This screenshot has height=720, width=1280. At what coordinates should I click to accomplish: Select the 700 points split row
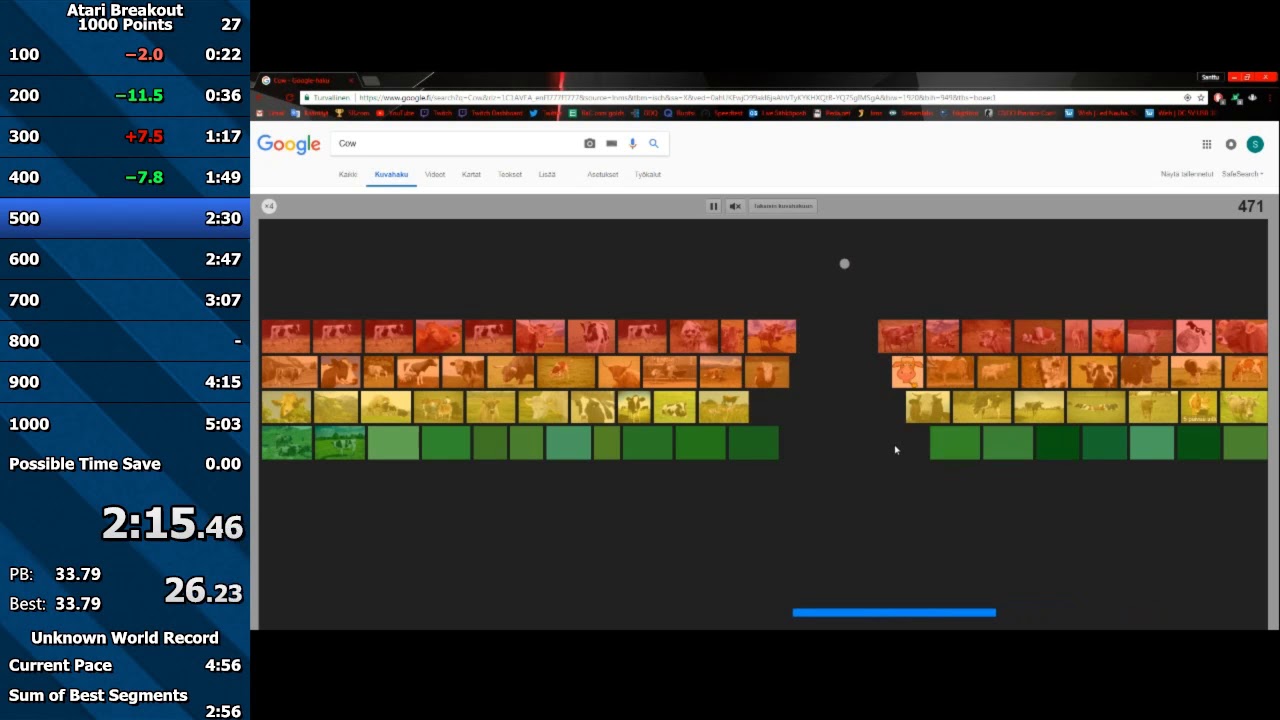pos(125,300)
